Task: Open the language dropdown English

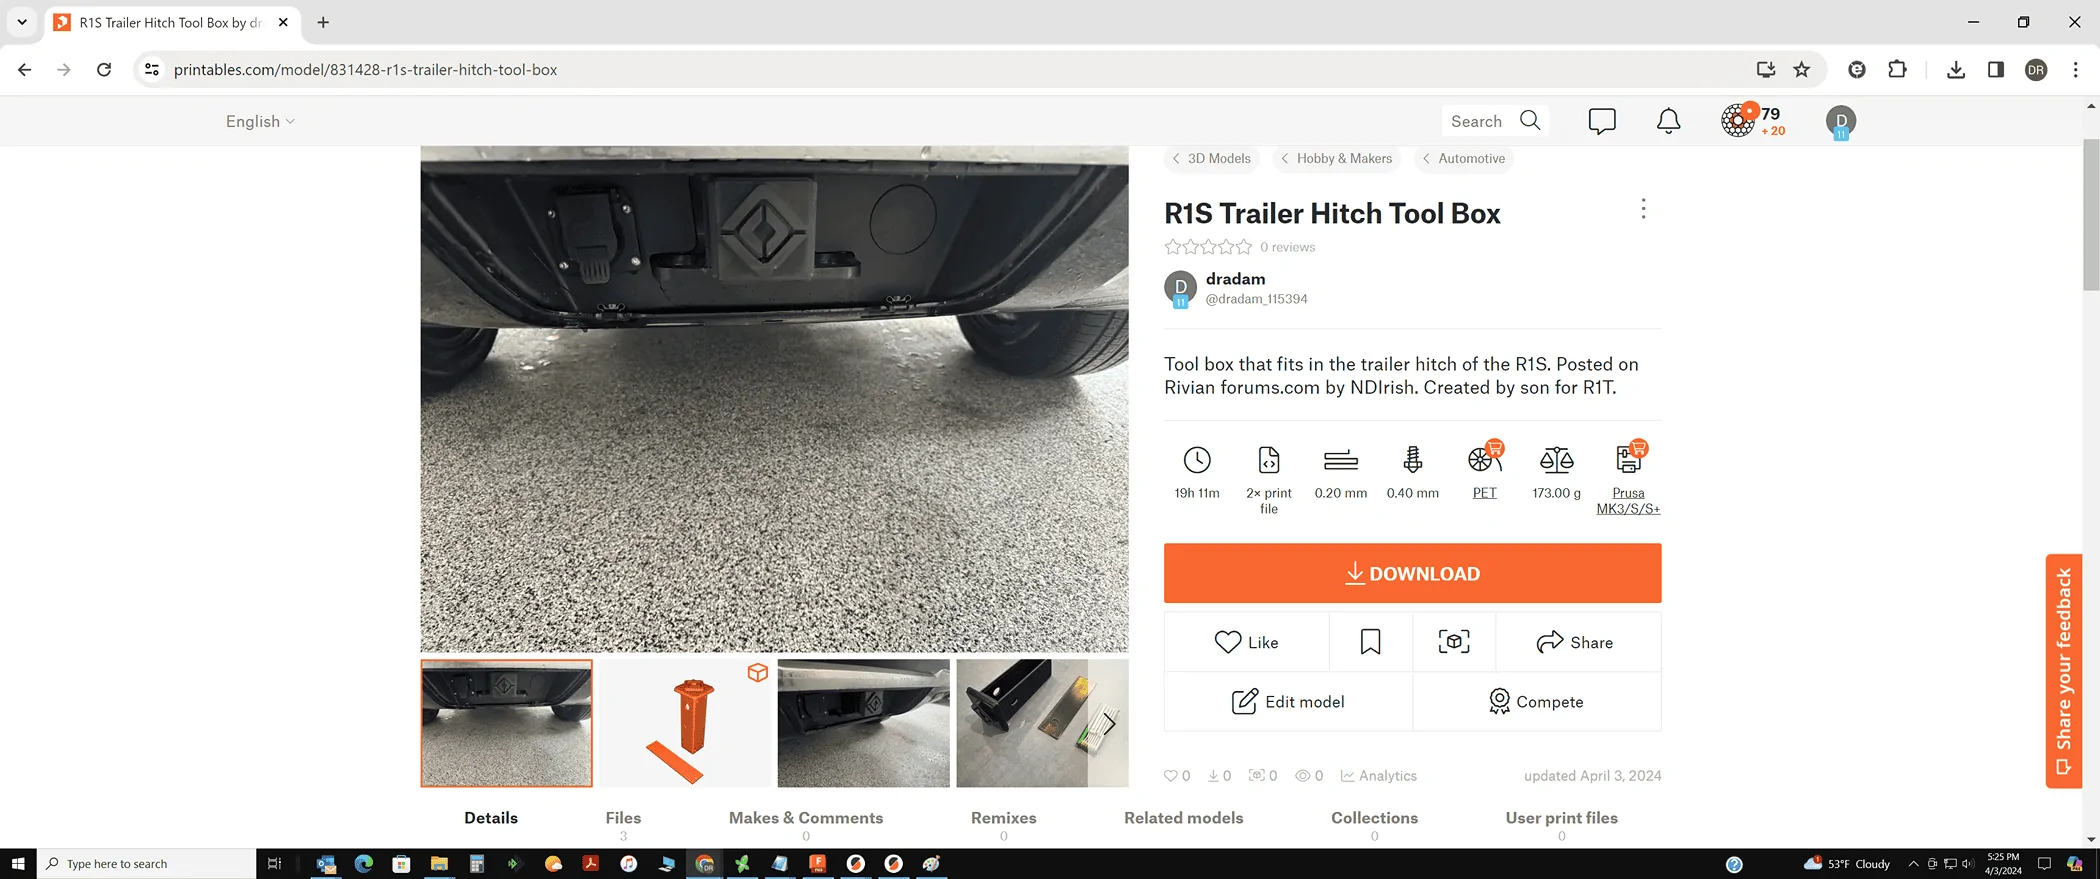Action: coord(260,121)
